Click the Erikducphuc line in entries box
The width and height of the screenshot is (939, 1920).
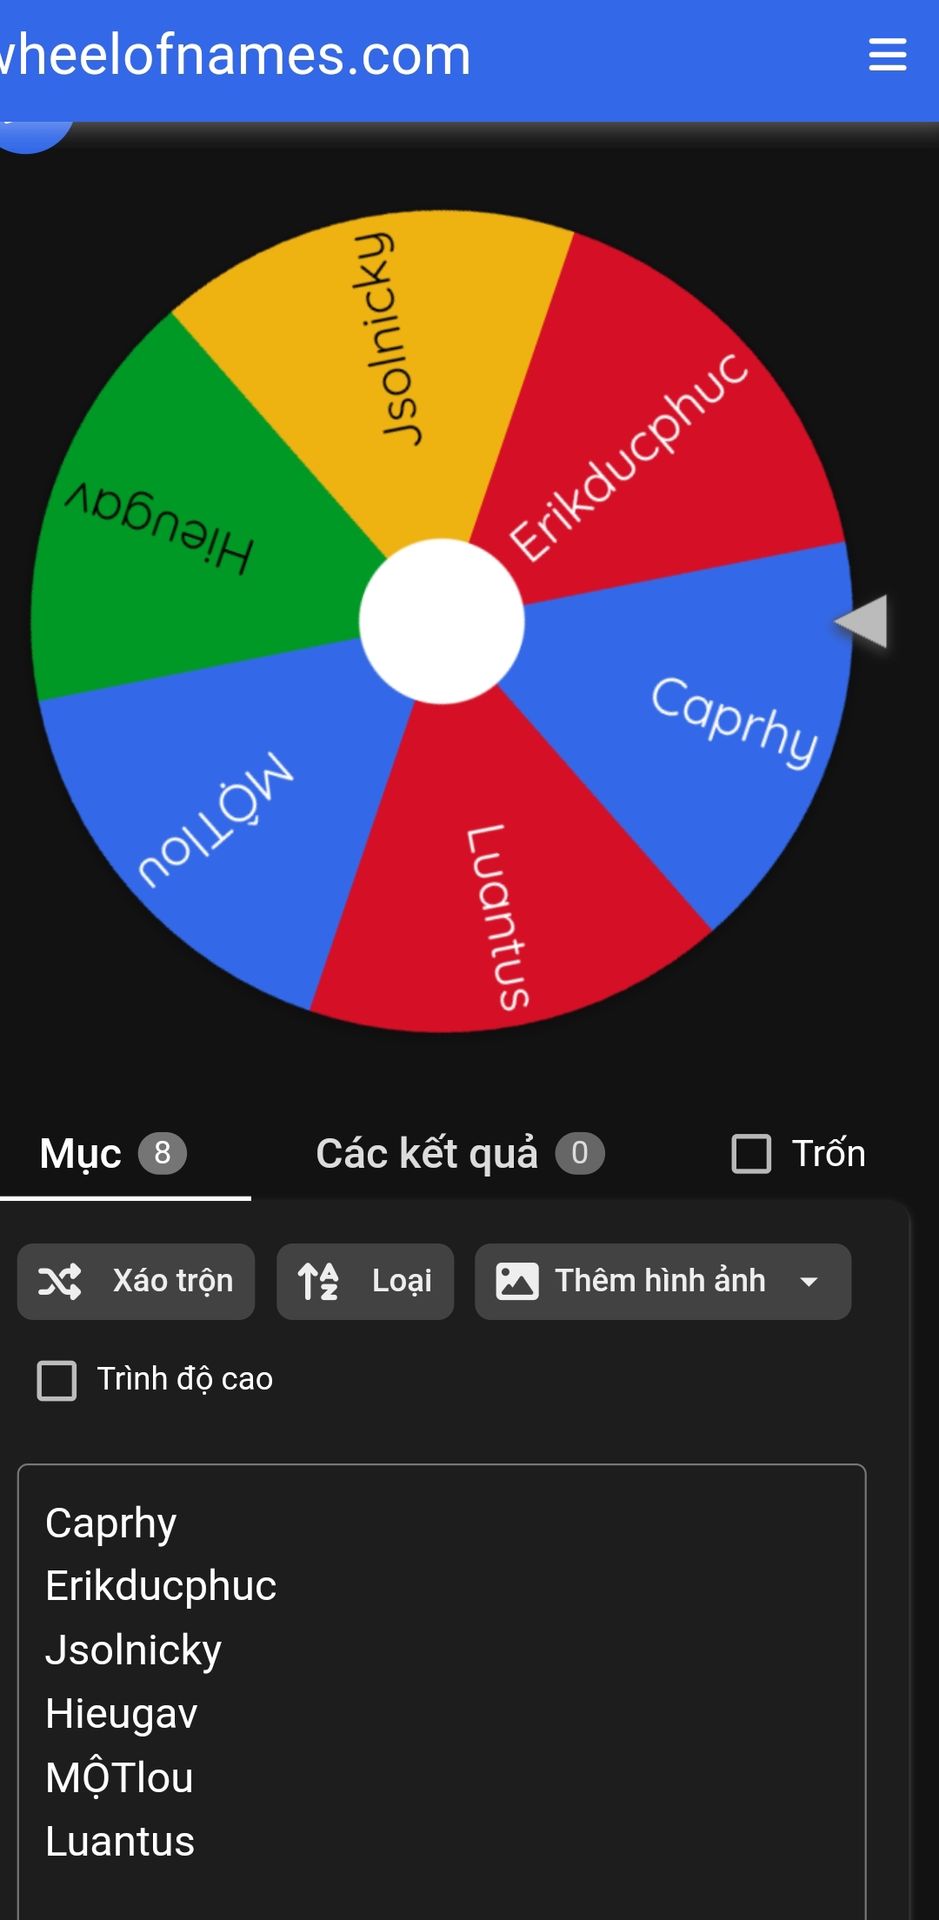tap(161, 1586)
